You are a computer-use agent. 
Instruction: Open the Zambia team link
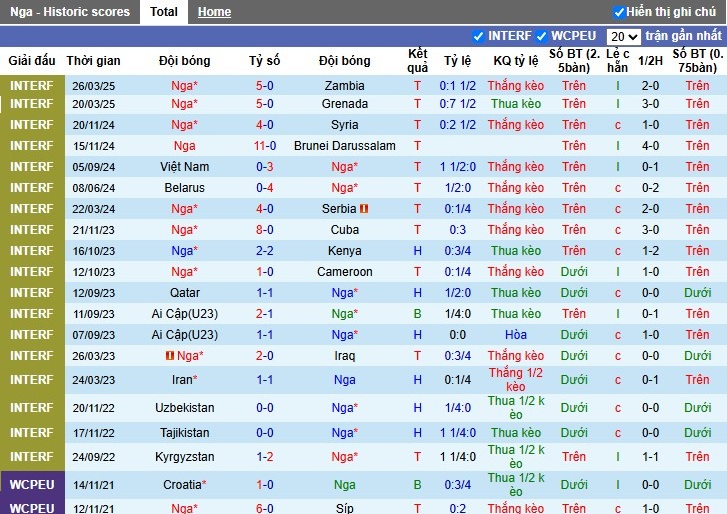click(x=344, y=86)
